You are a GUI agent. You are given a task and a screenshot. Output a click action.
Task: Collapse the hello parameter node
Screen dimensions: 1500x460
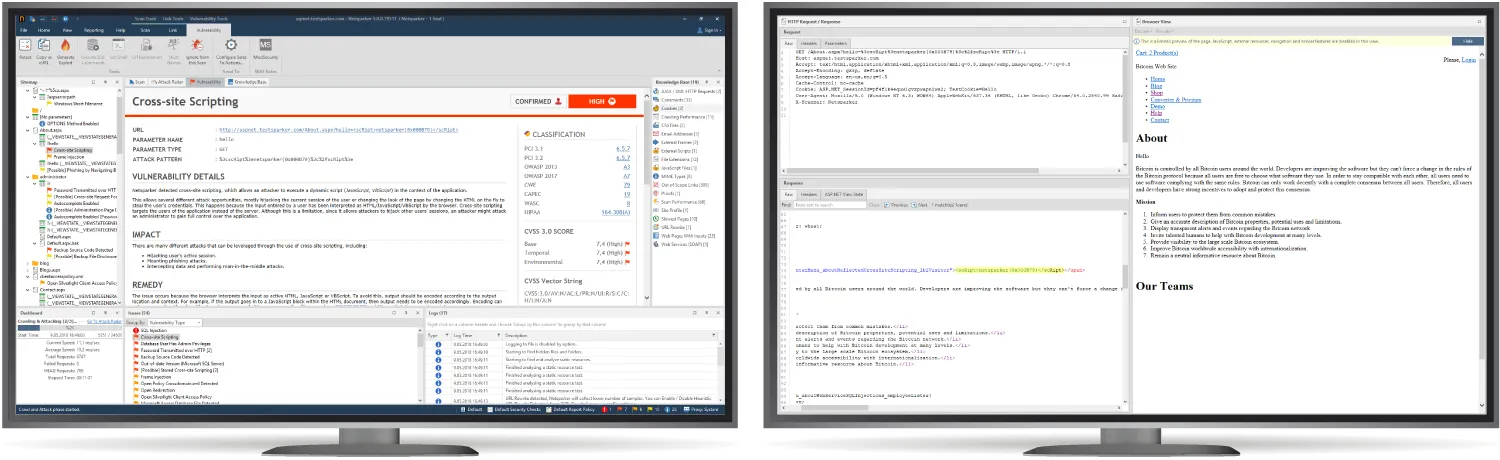pos(35,143)
